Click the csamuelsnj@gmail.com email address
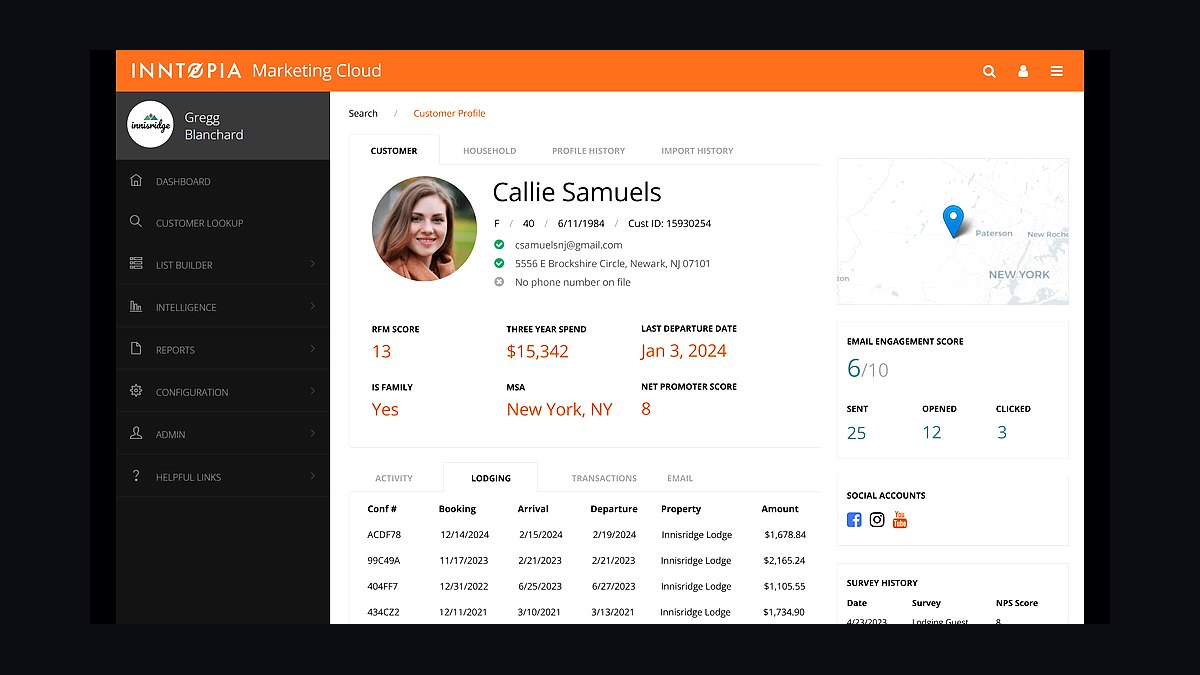The height and width of the screenshot is (675, 1200). point(568,245)
